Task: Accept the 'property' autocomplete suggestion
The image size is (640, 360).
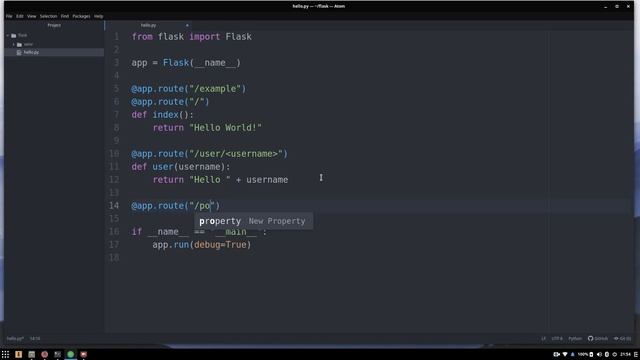Action: click(253, 221)
